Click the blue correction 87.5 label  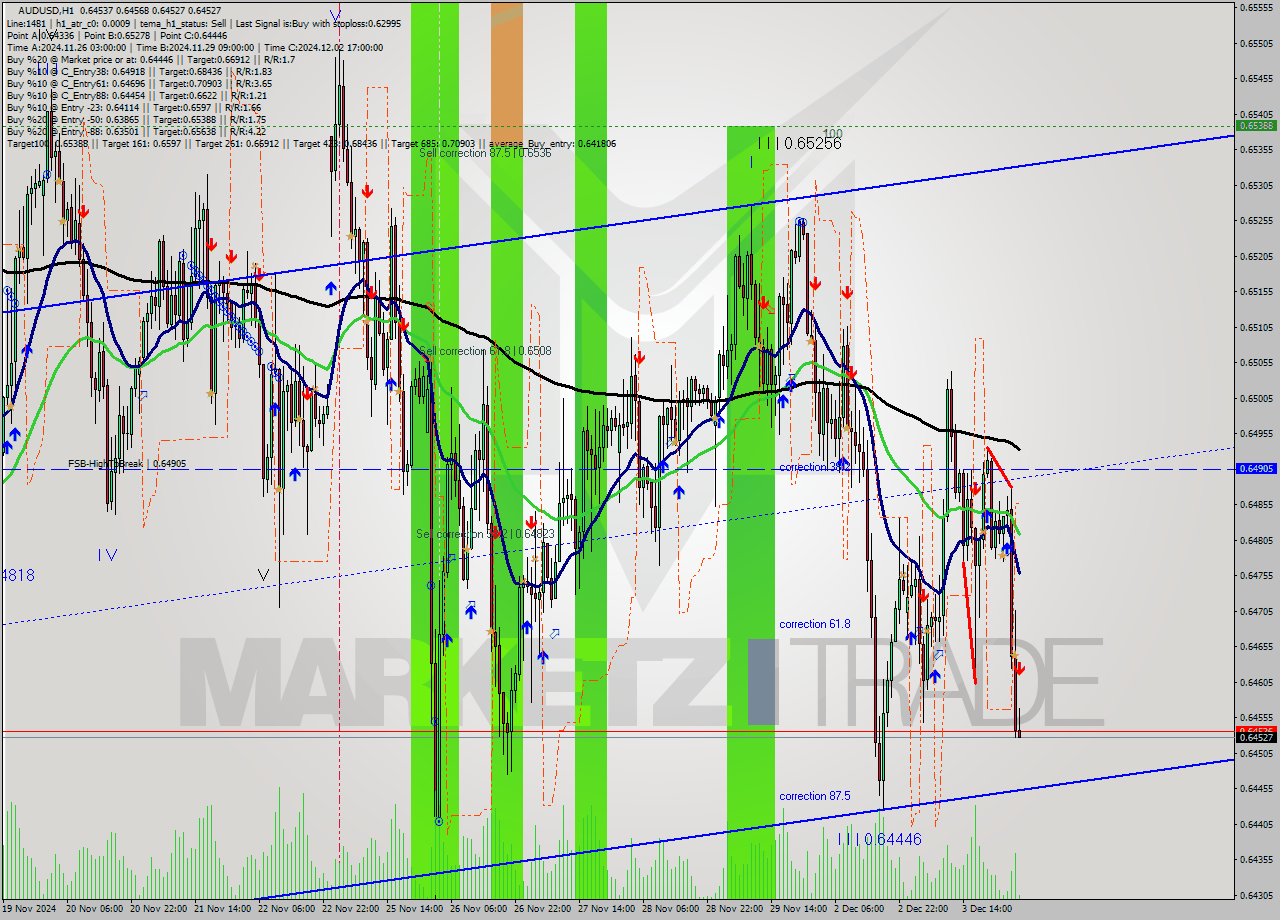coord(815,796)
